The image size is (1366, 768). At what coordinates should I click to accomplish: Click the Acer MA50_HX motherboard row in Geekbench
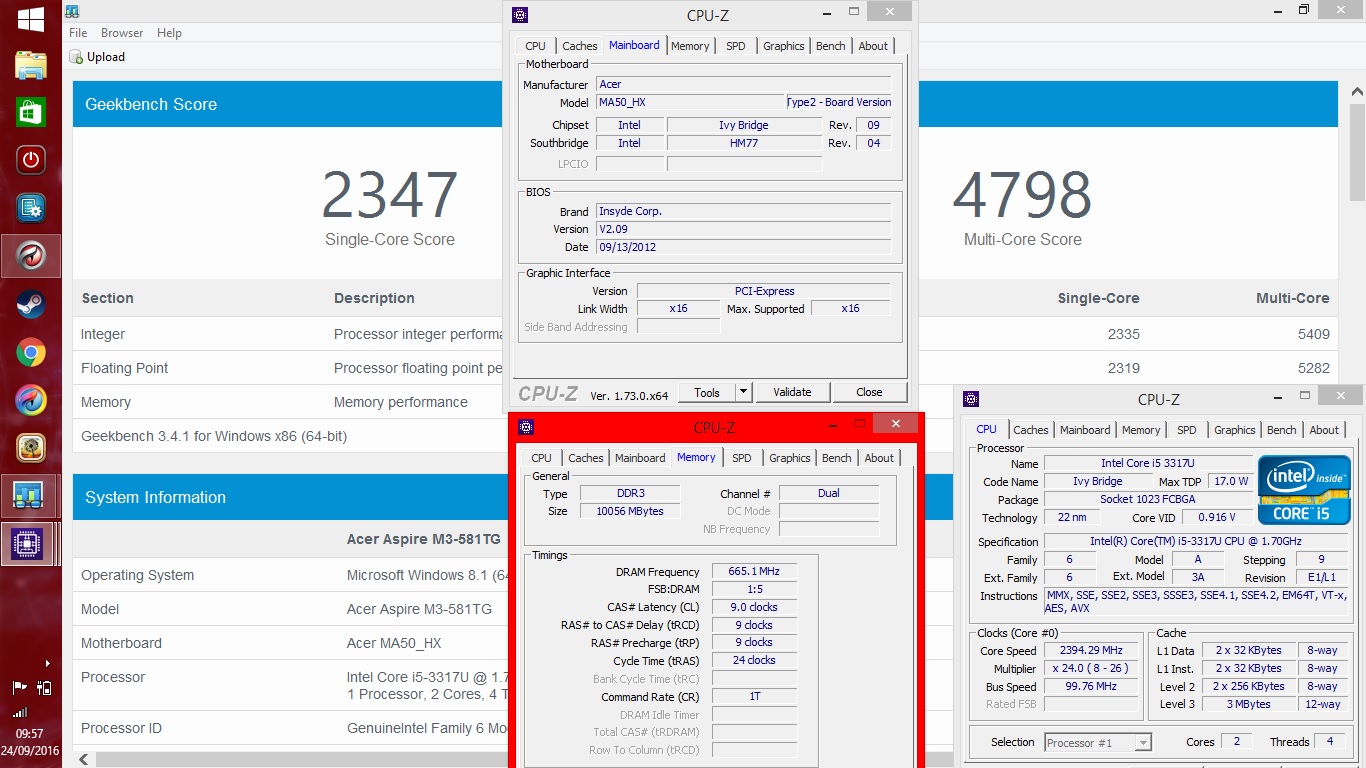[x=705, y=643]
